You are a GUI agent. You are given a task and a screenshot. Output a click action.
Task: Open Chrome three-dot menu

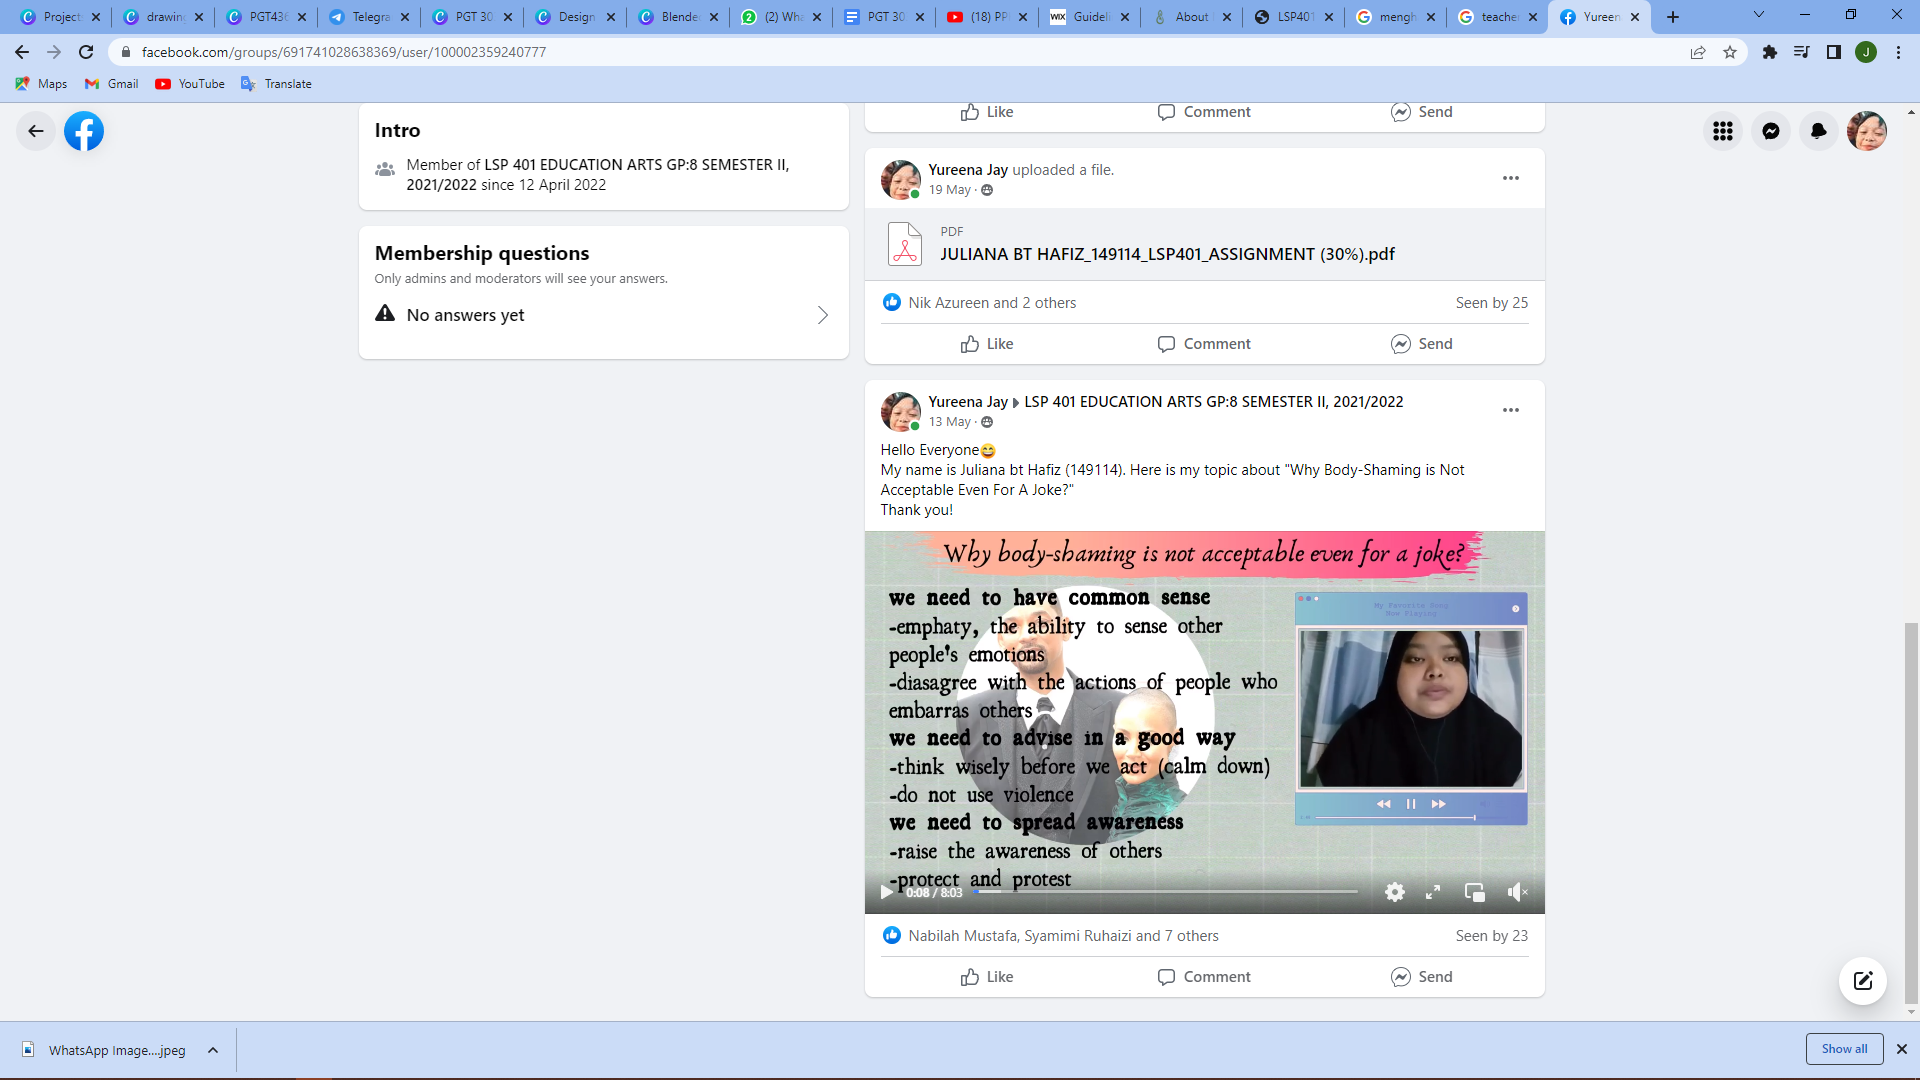(1898, 52)
